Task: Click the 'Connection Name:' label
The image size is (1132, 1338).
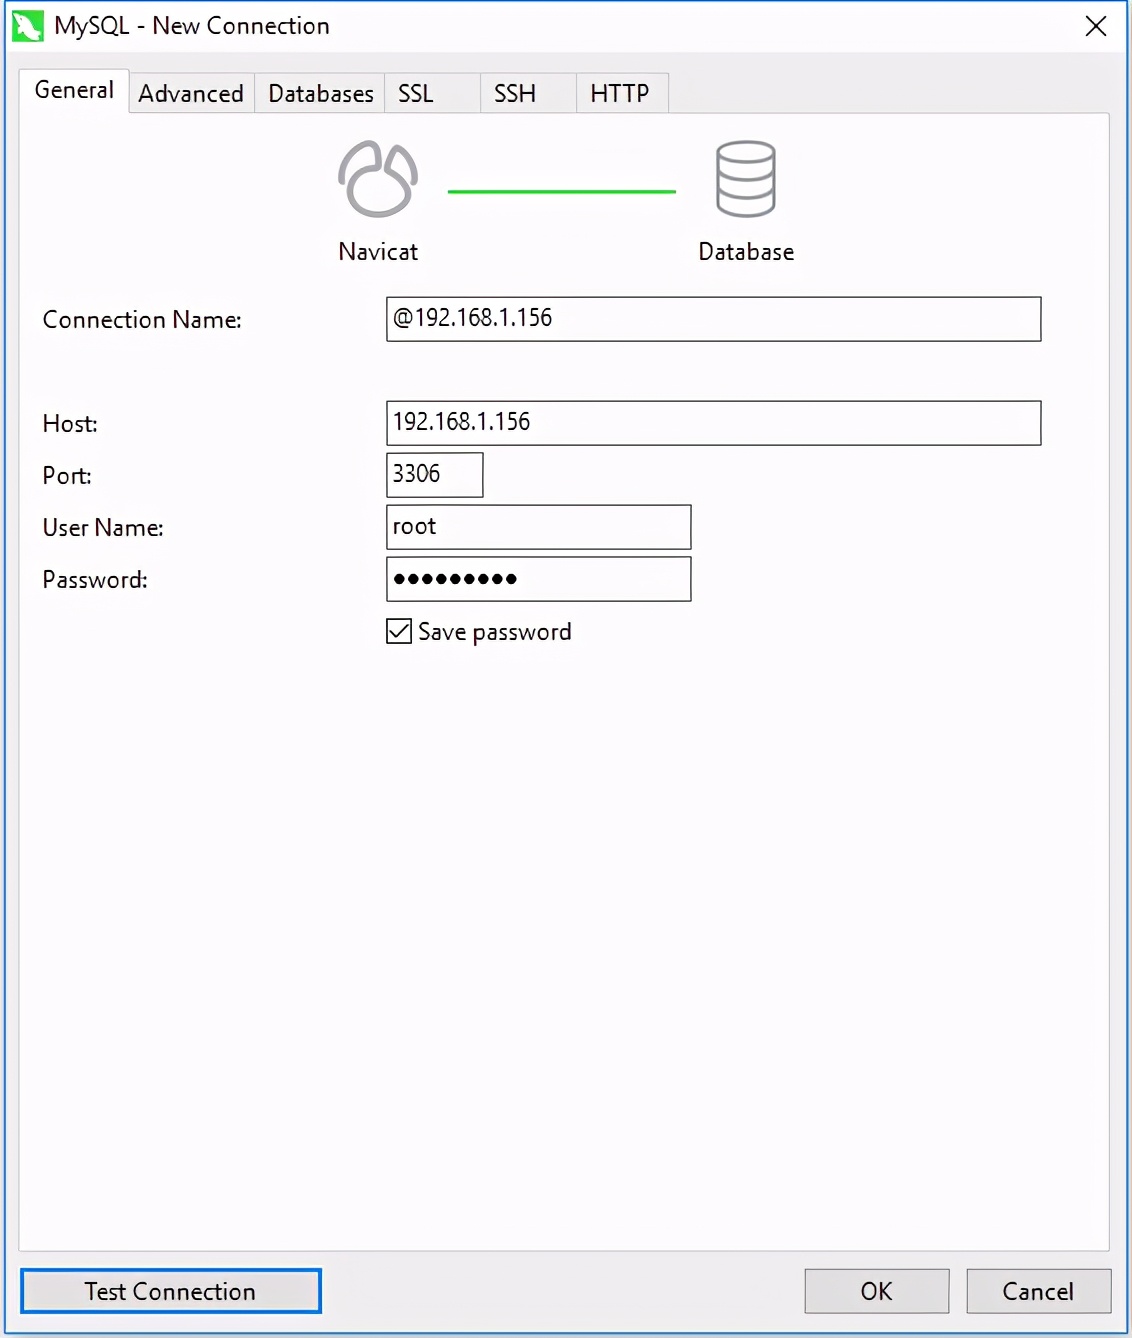Action: tap(142, 320)
